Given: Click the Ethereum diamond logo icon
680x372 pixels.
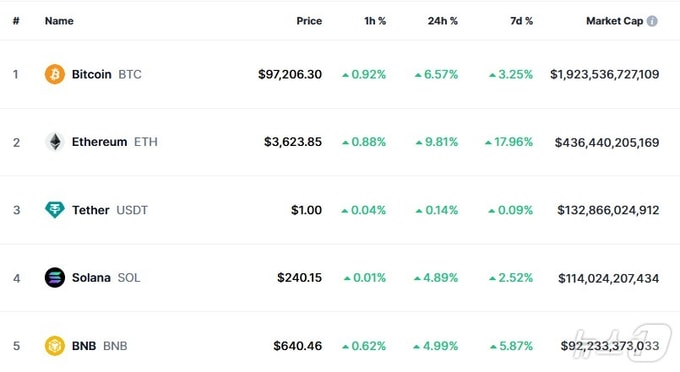Looking at the screenshot, I should (55, 142).
